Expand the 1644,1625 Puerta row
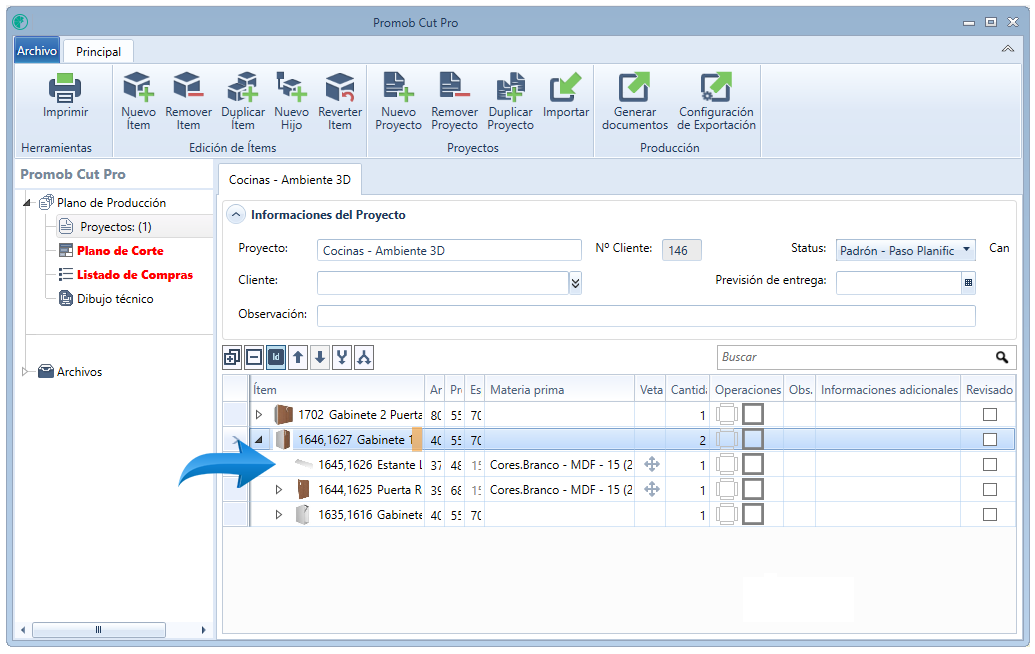Viewport: 1035px width, 654px height. pyautogui.click(x=279, y=490)
